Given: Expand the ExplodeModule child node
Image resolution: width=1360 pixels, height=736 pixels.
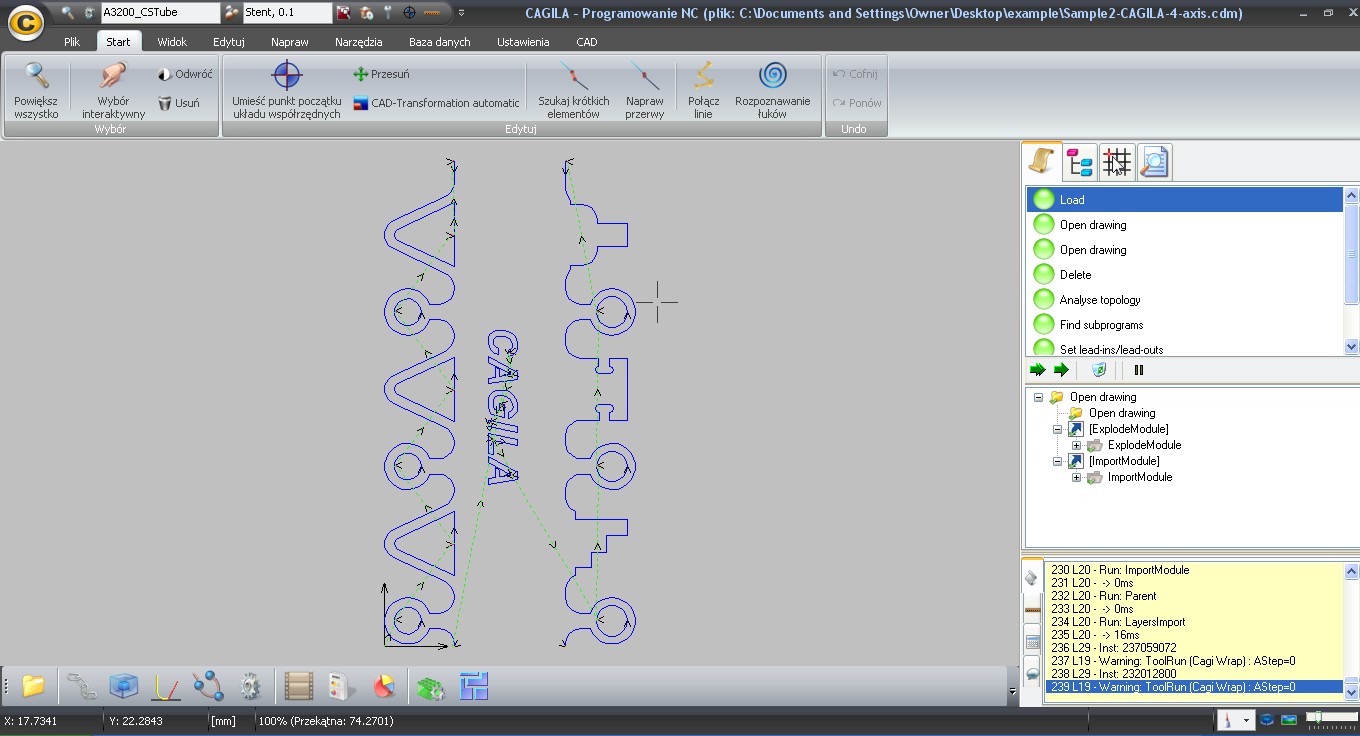Looking at the screenshot, I should pyautogui.click(x=1077, y=445).
